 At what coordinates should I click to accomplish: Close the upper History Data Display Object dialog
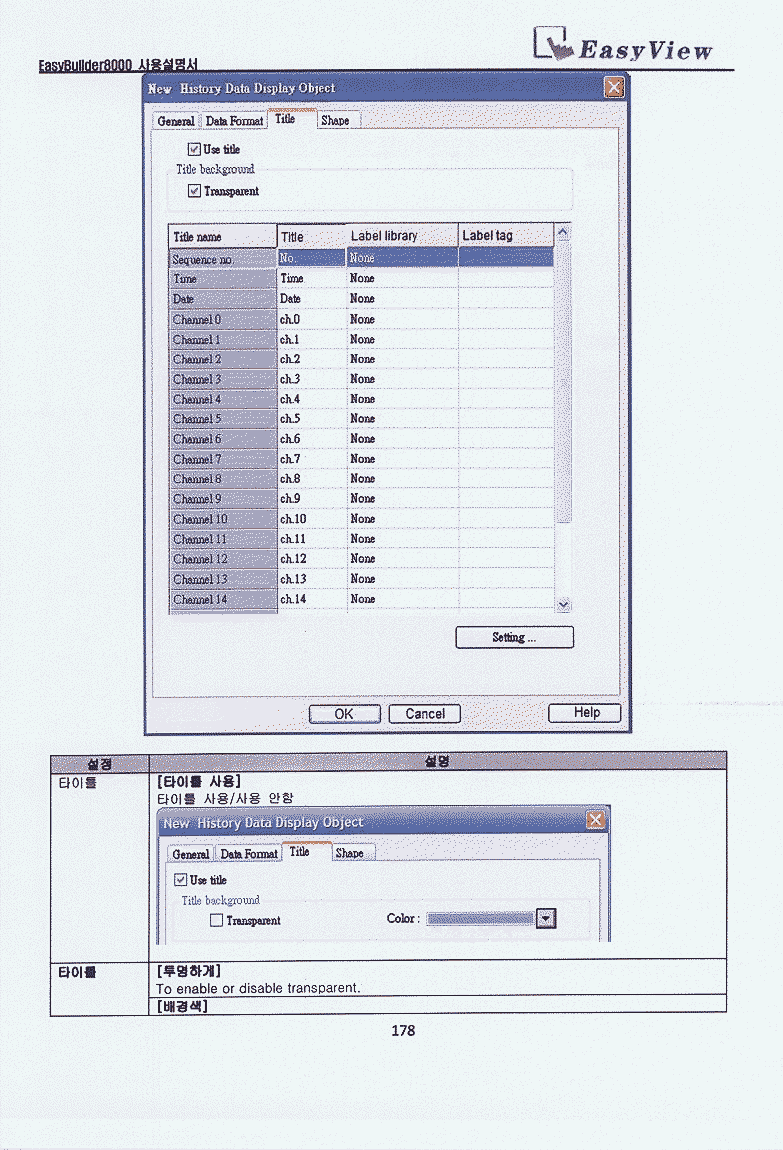[614, 87]
